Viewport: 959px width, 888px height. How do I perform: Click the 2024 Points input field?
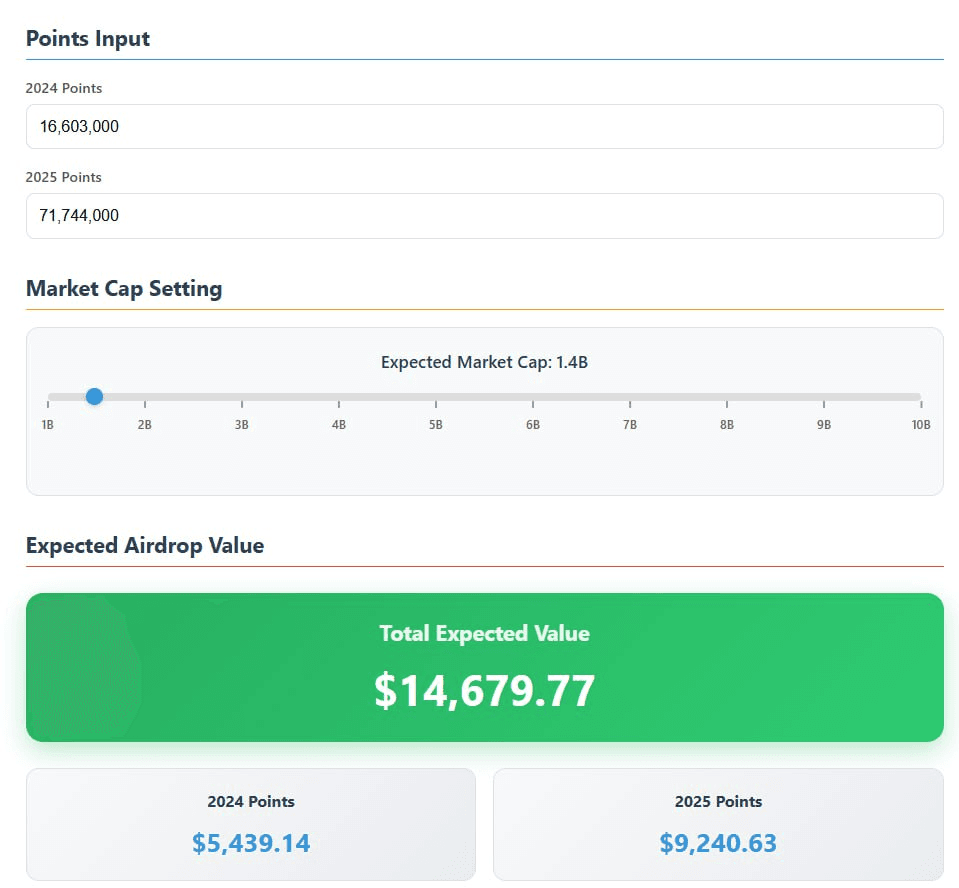pos(484,127)
